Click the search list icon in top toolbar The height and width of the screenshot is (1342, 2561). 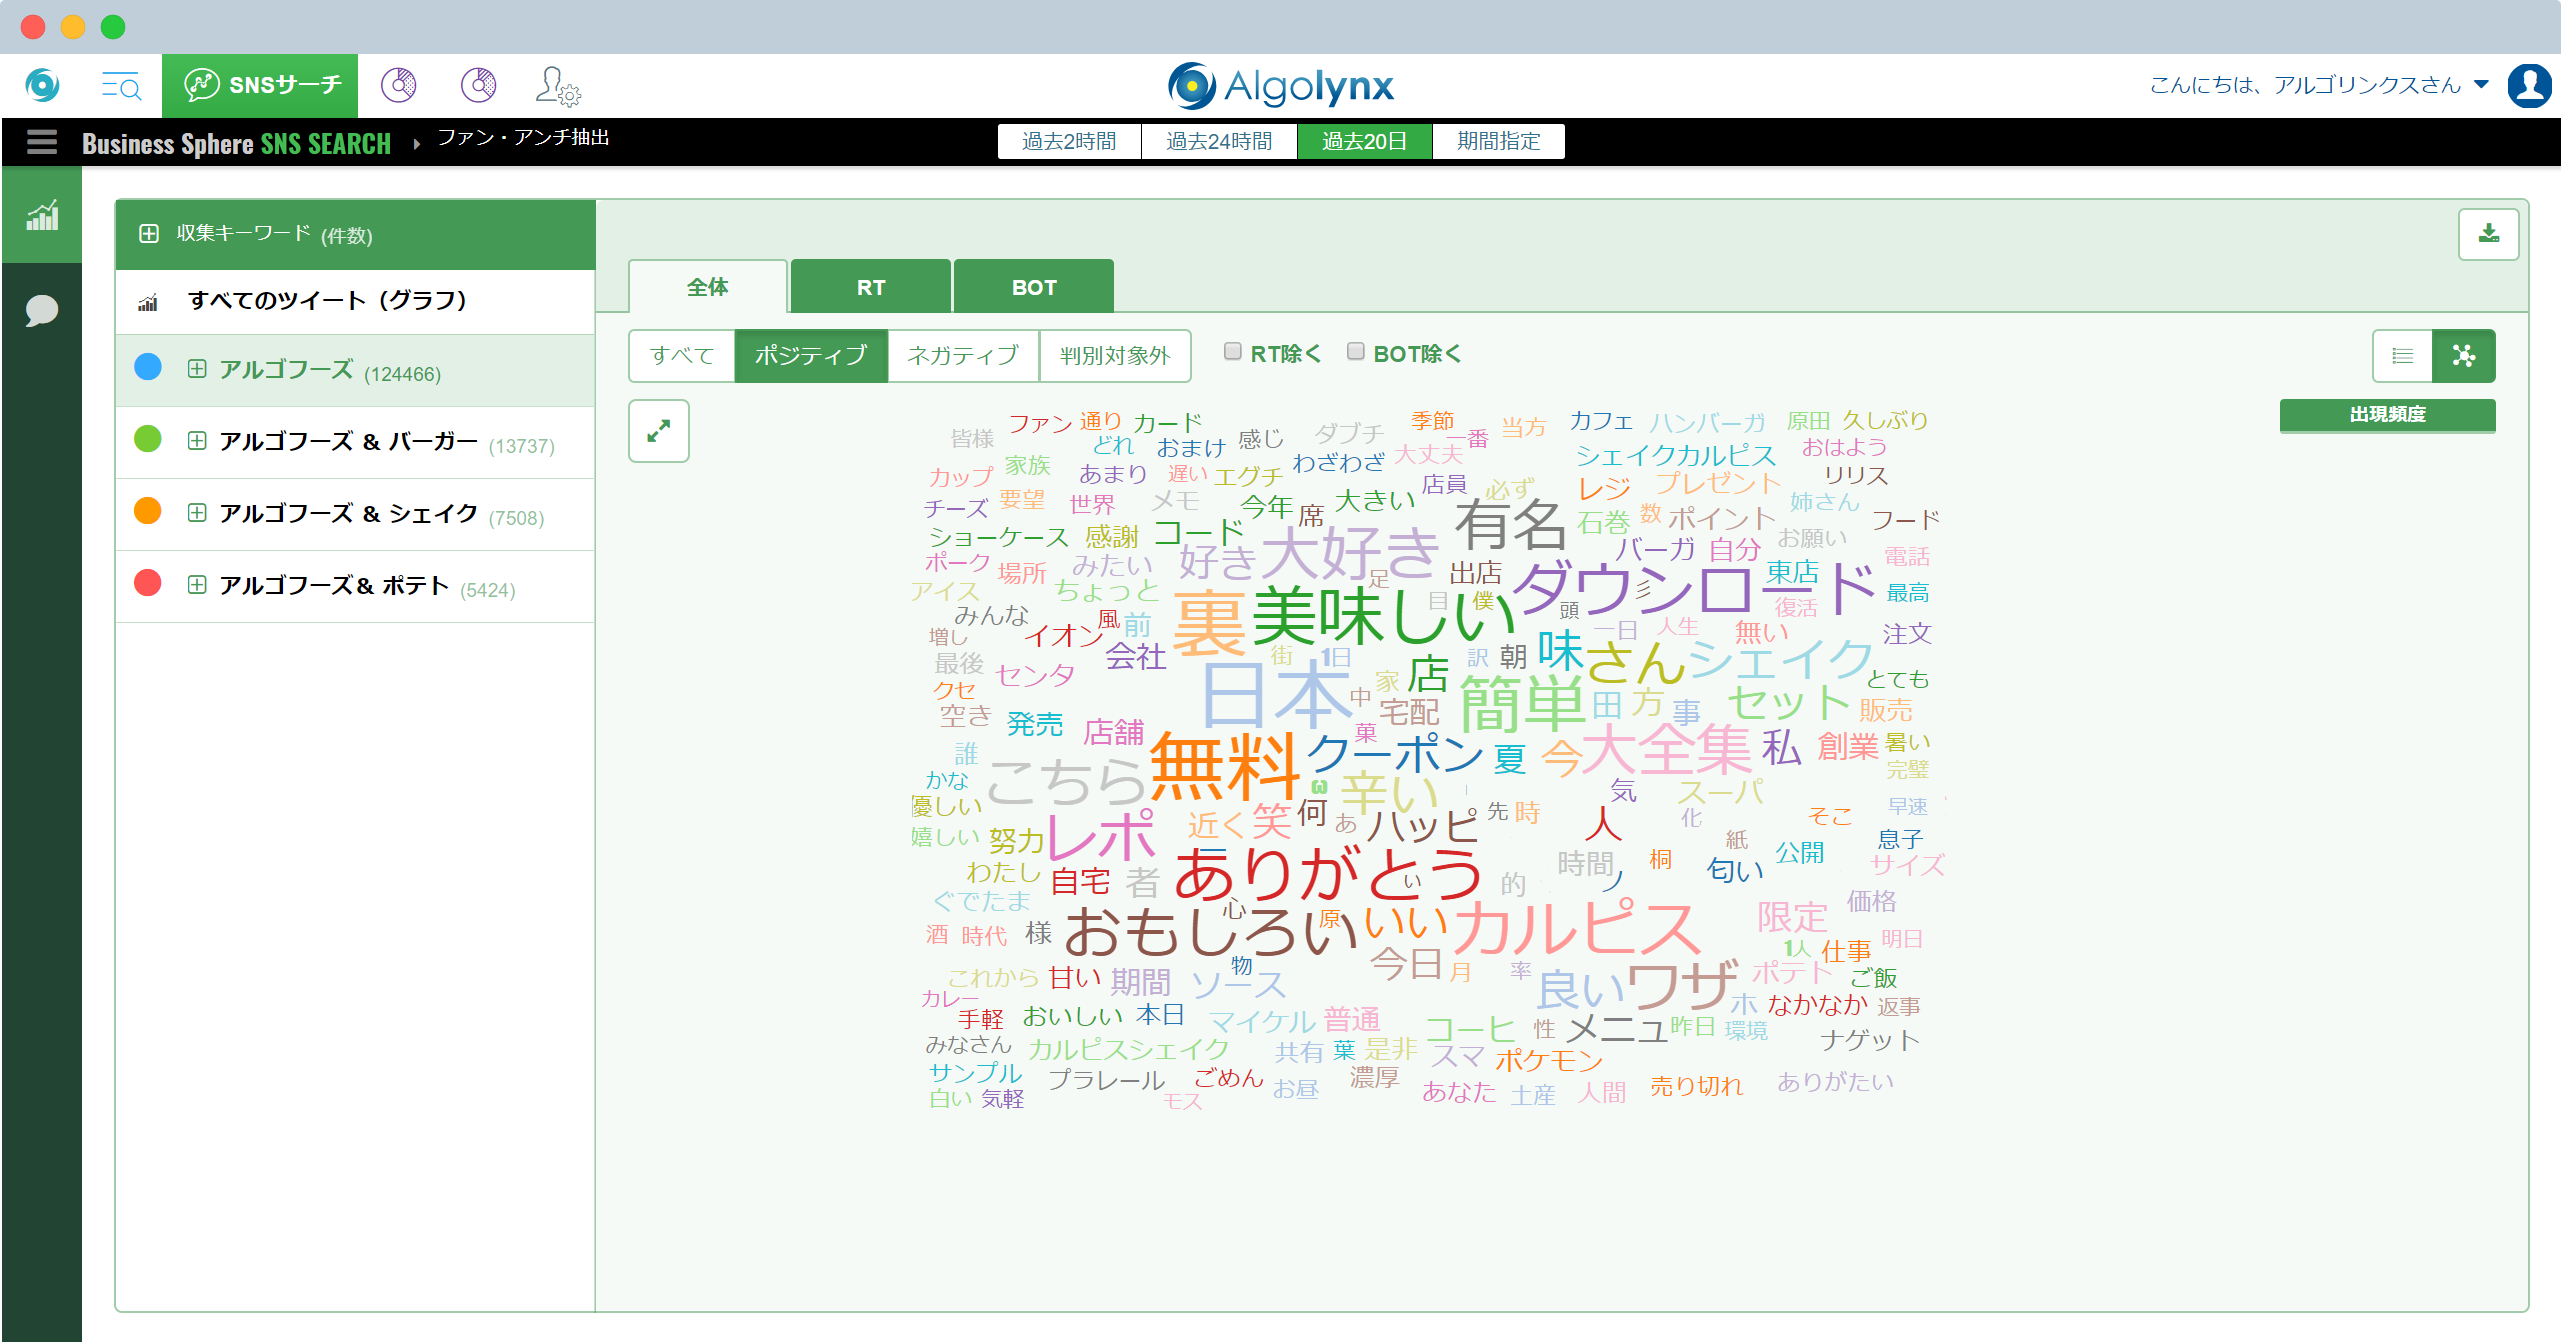pyautogui.click(x=121, y=86)
